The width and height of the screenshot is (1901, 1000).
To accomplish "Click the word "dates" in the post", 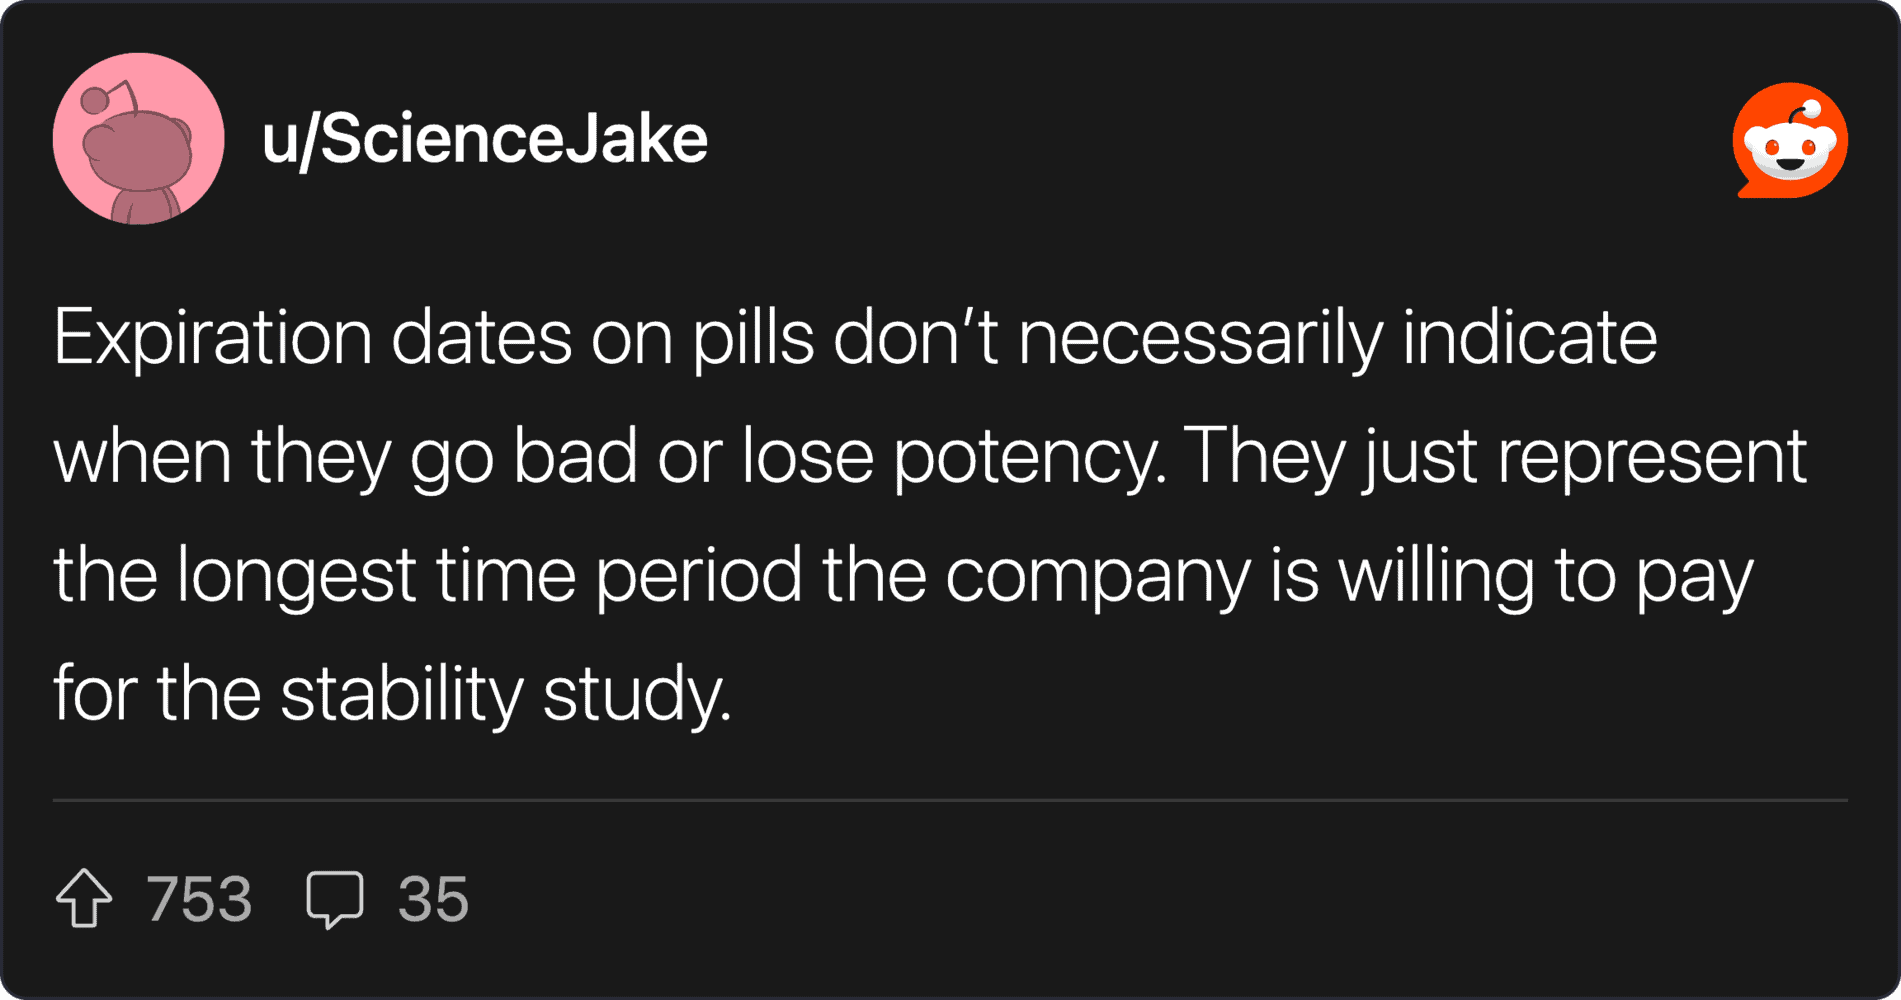I will click(x=482, y=338).
